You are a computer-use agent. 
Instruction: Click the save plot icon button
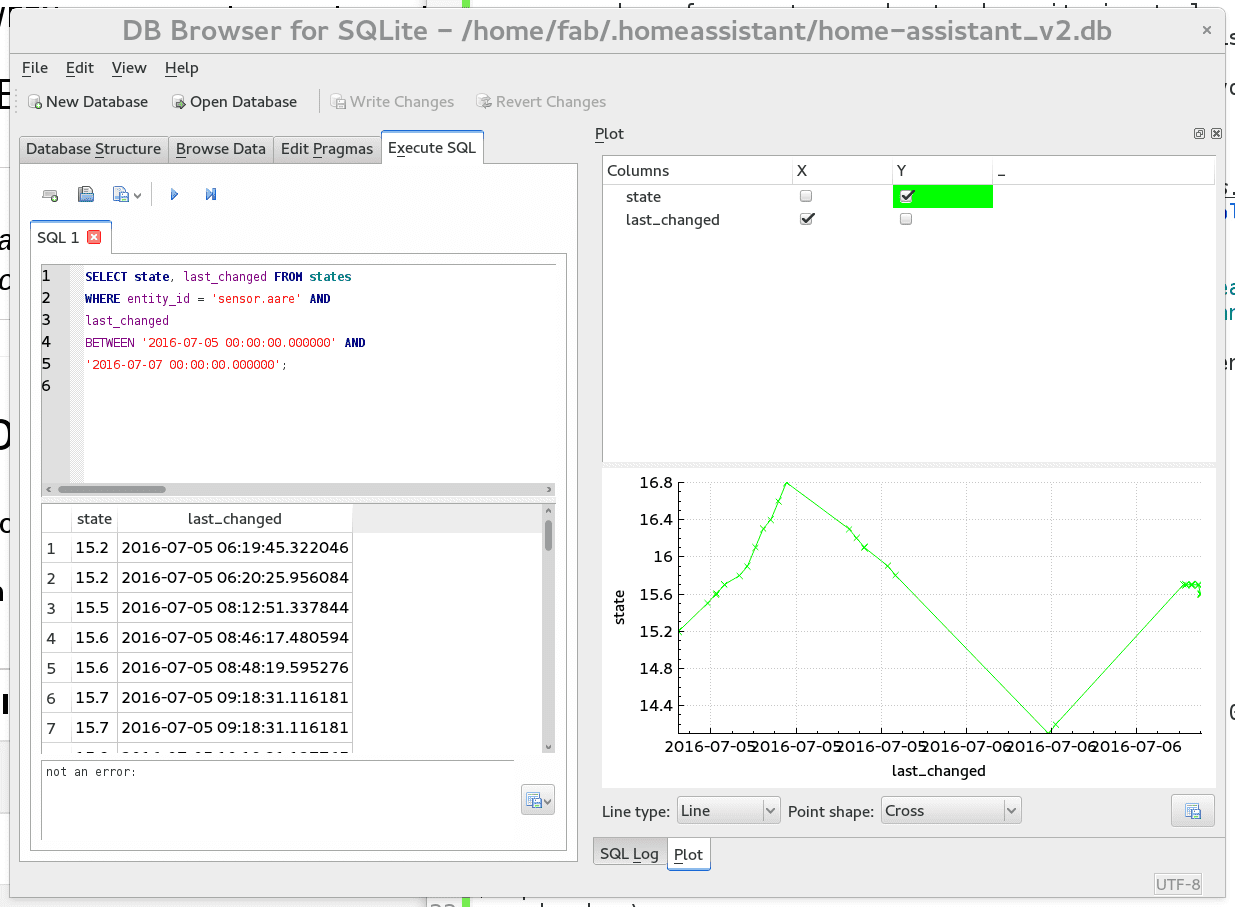tap(1192, 811)
